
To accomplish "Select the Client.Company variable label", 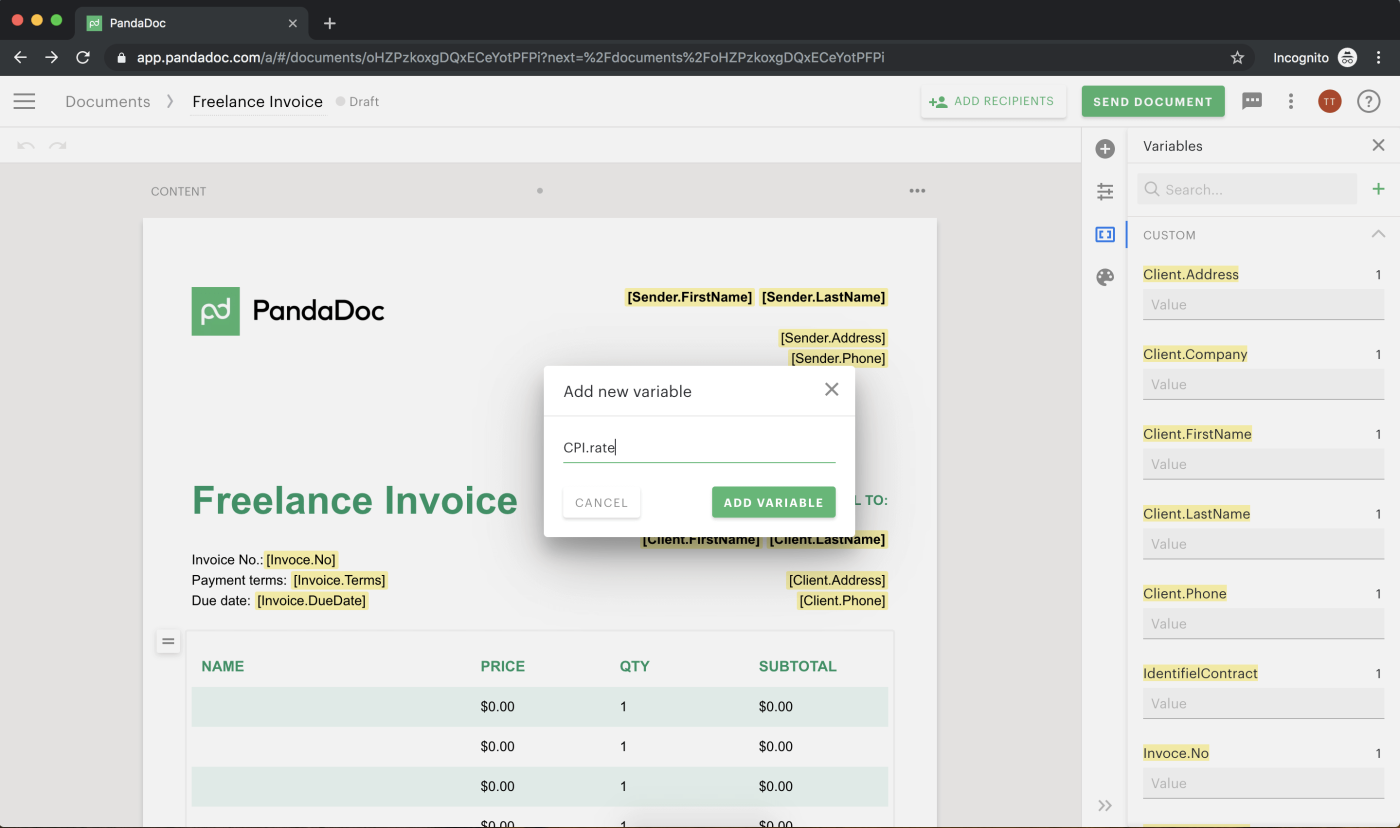I will (1195, 354).
